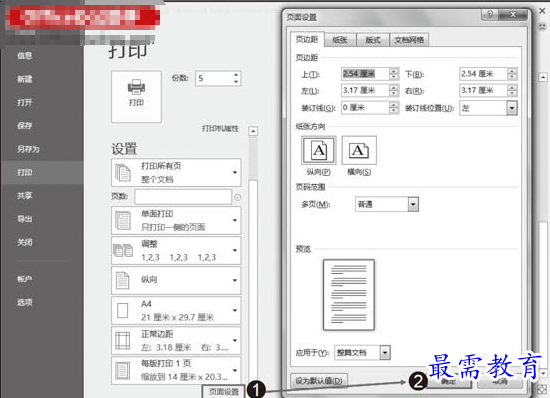Click the Printer Properties link
This screenshot has height=398, width=550.
click(220, 129)
